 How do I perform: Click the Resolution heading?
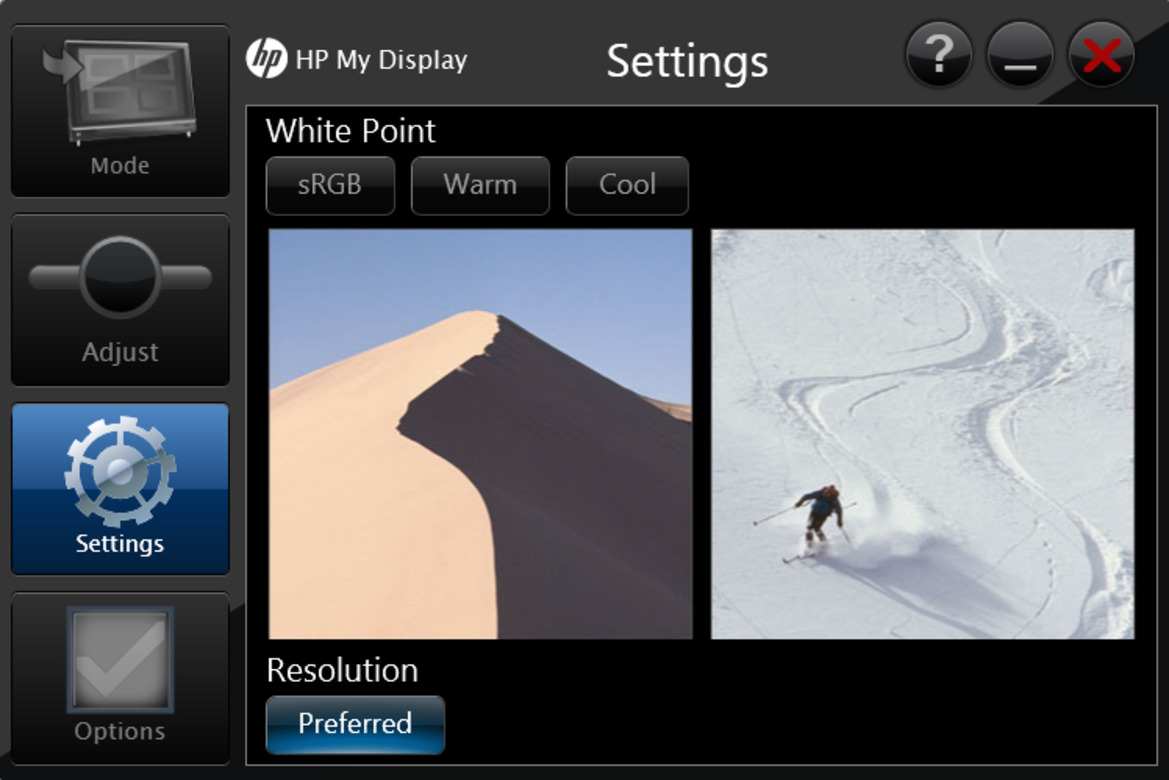click(x=342, y=670)
